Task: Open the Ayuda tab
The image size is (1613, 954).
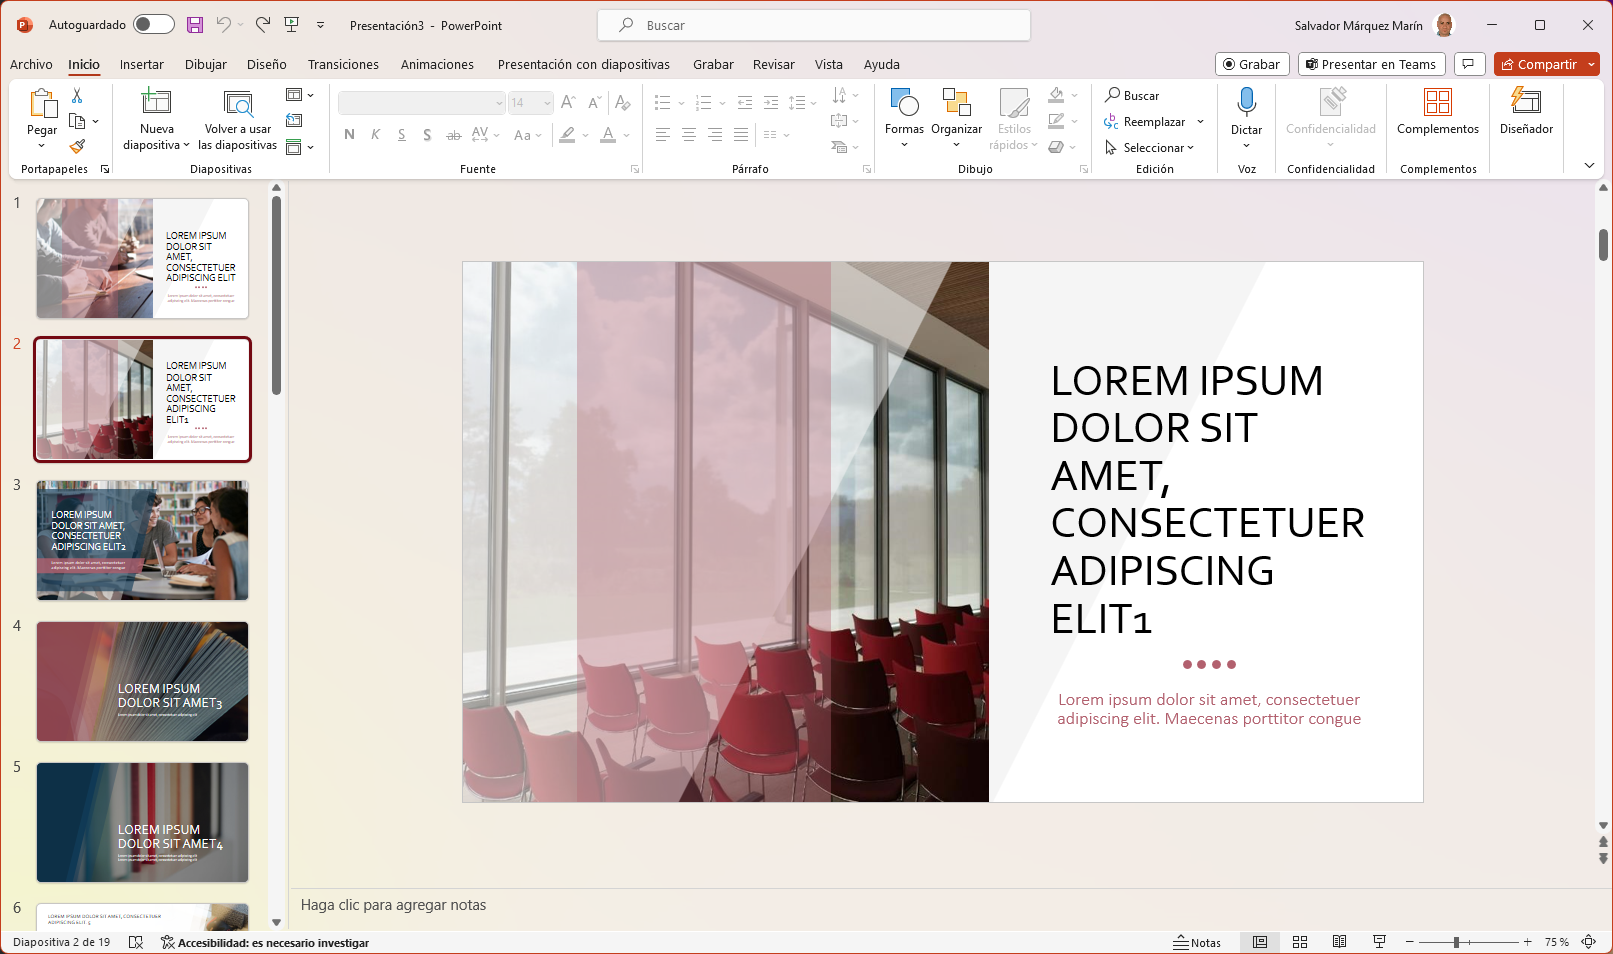Action: (881, 64)
